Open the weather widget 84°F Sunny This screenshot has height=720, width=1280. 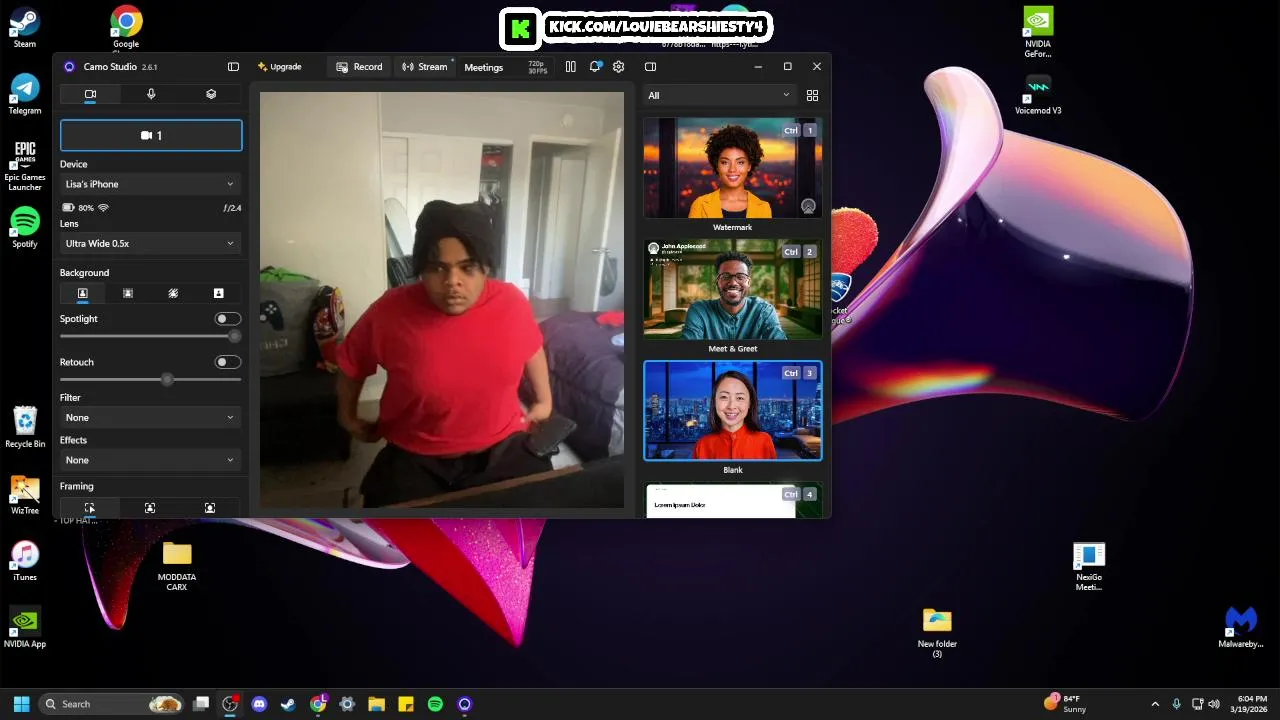(1066, 704)
